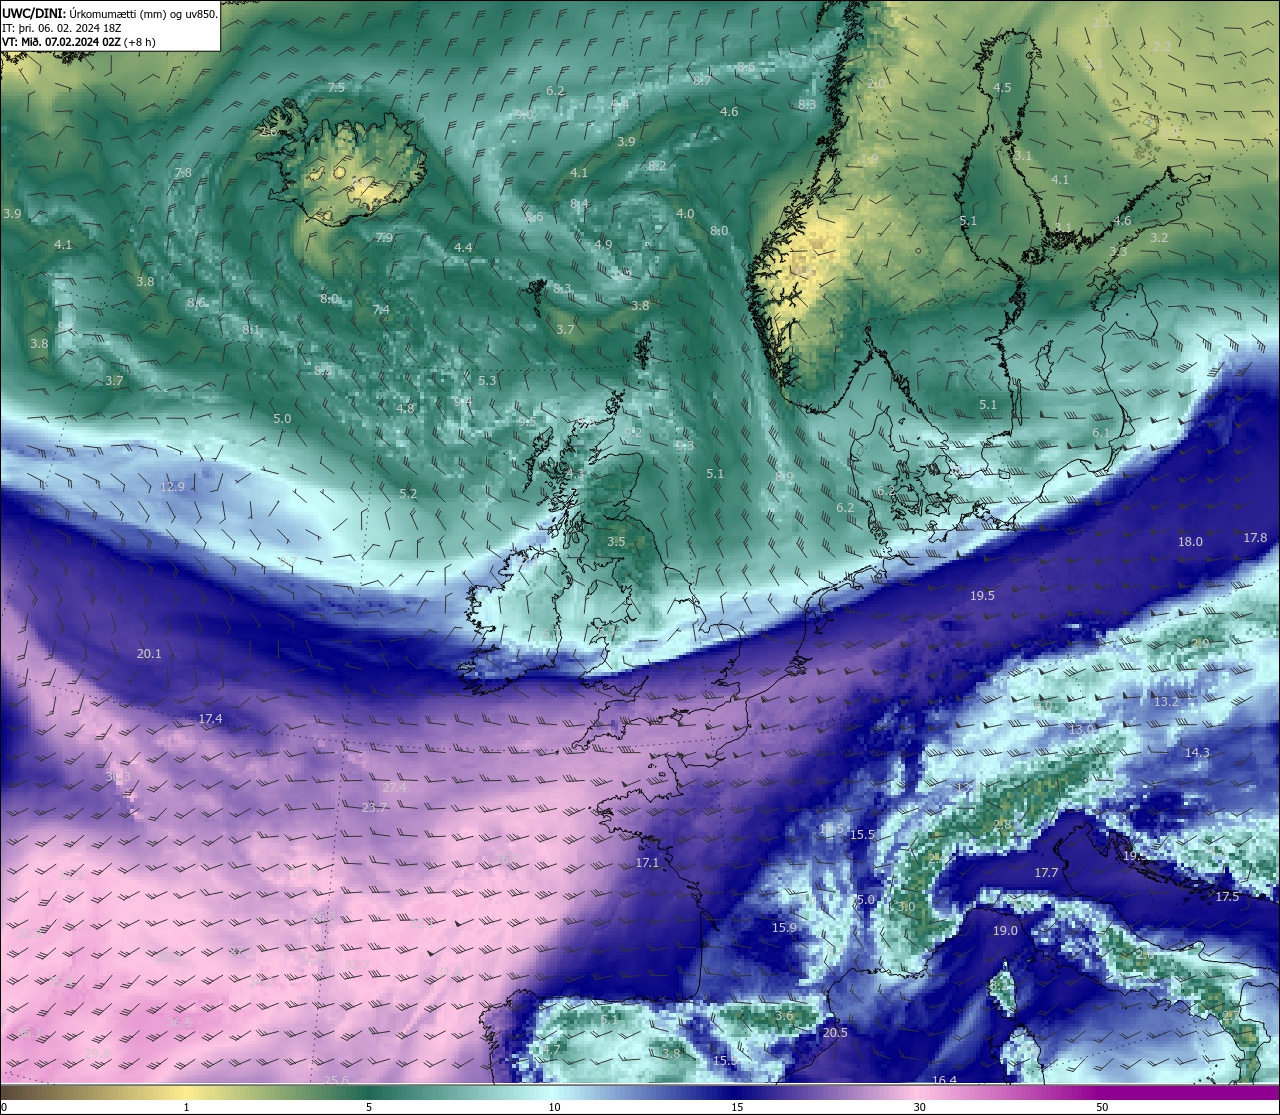Click the legend tick label 15

point(737,1106)
